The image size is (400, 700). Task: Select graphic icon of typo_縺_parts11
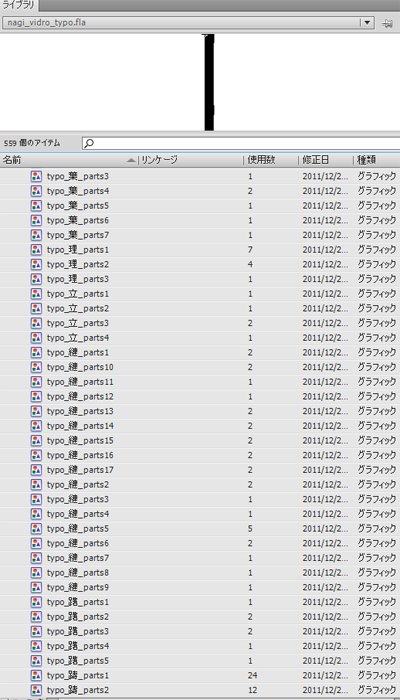[x=36, y=382]
